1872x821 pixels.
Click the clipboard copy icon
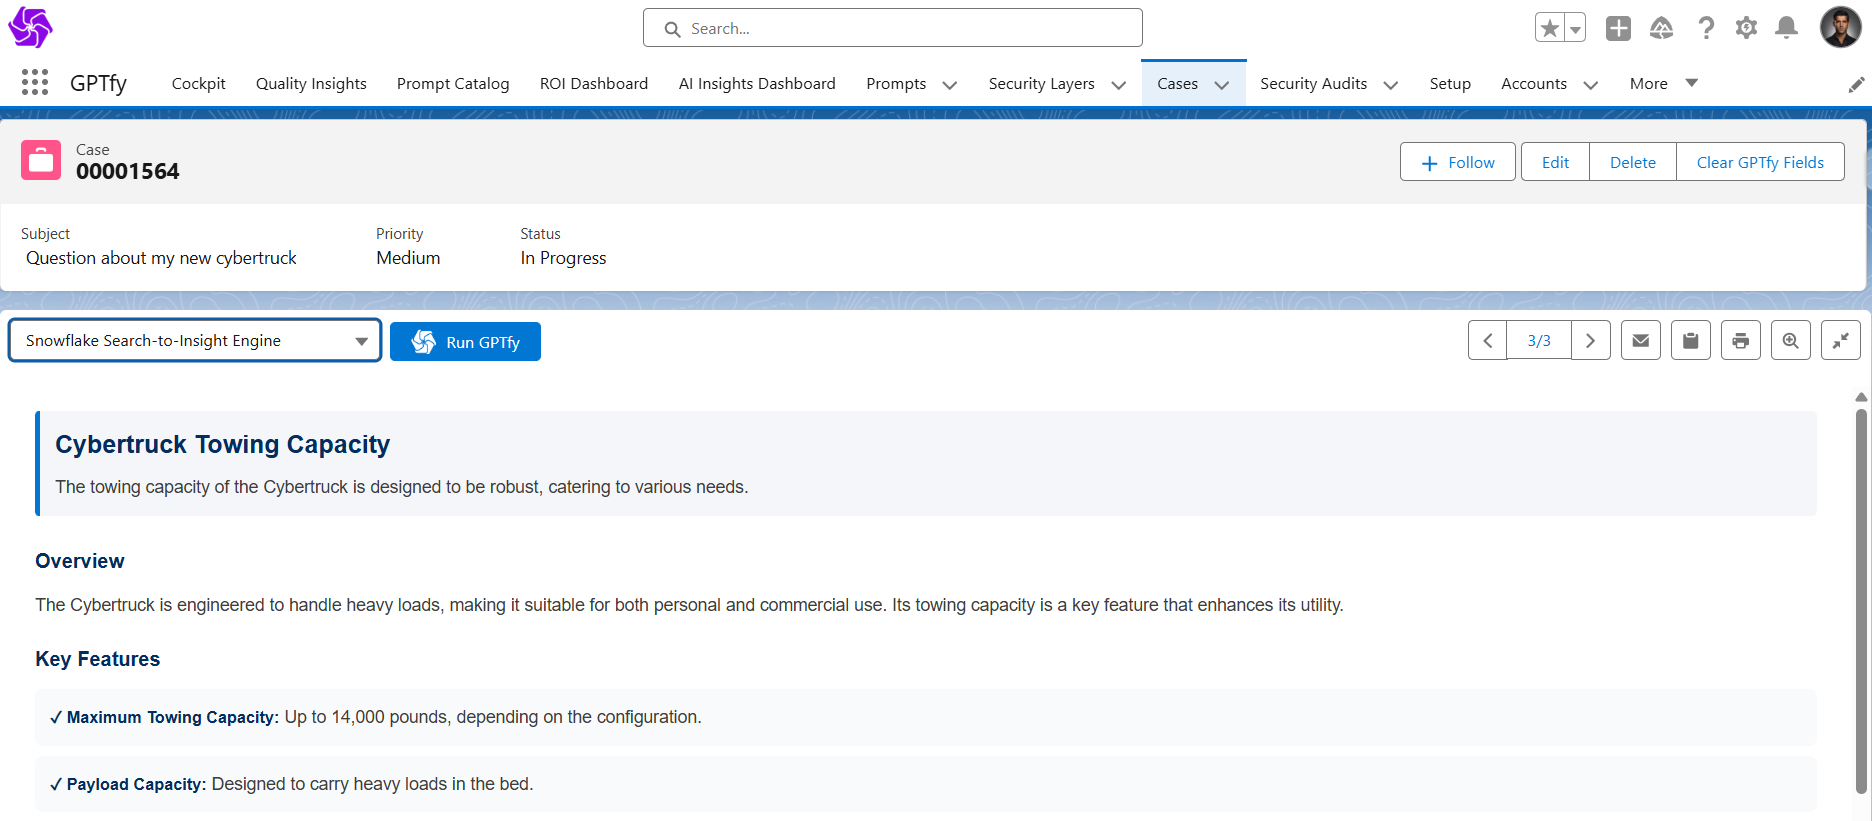(x=1690, y=341)
